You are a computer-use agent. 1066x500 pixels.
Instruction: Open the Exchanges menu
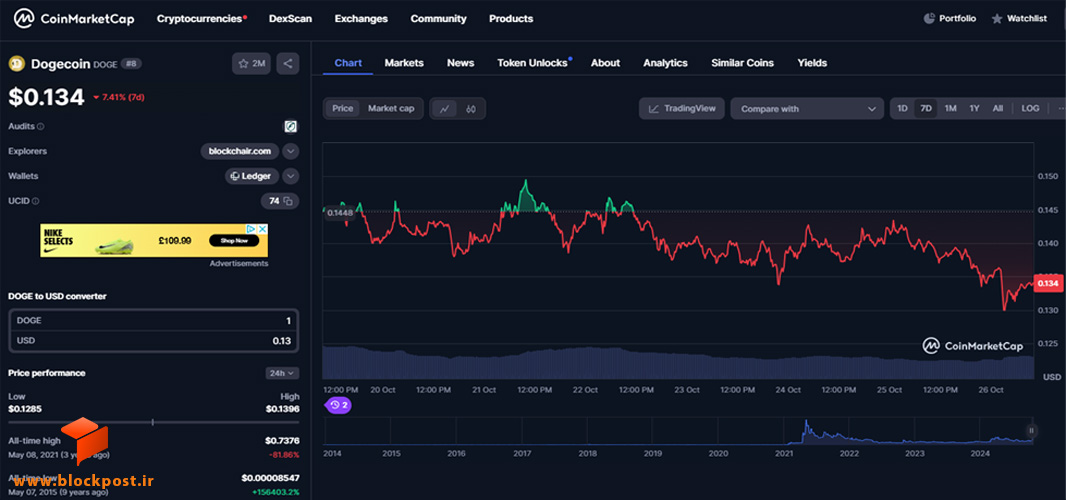(361, 18)
